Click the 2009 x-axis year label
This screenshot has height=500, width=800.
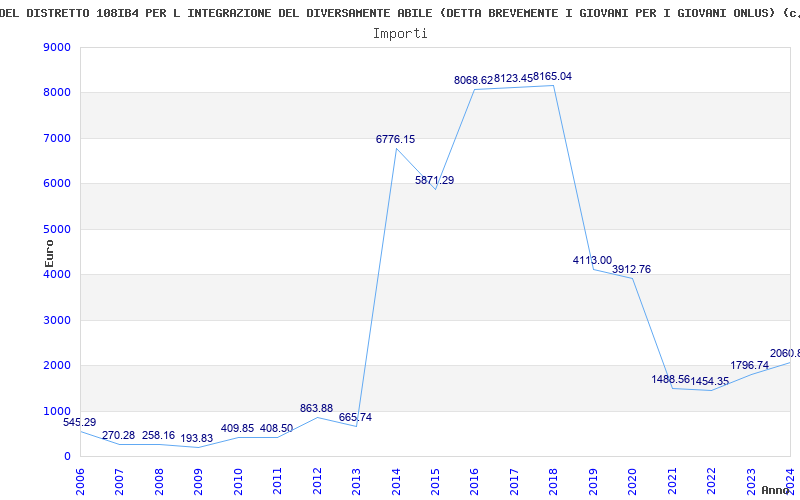click(198, 481)
